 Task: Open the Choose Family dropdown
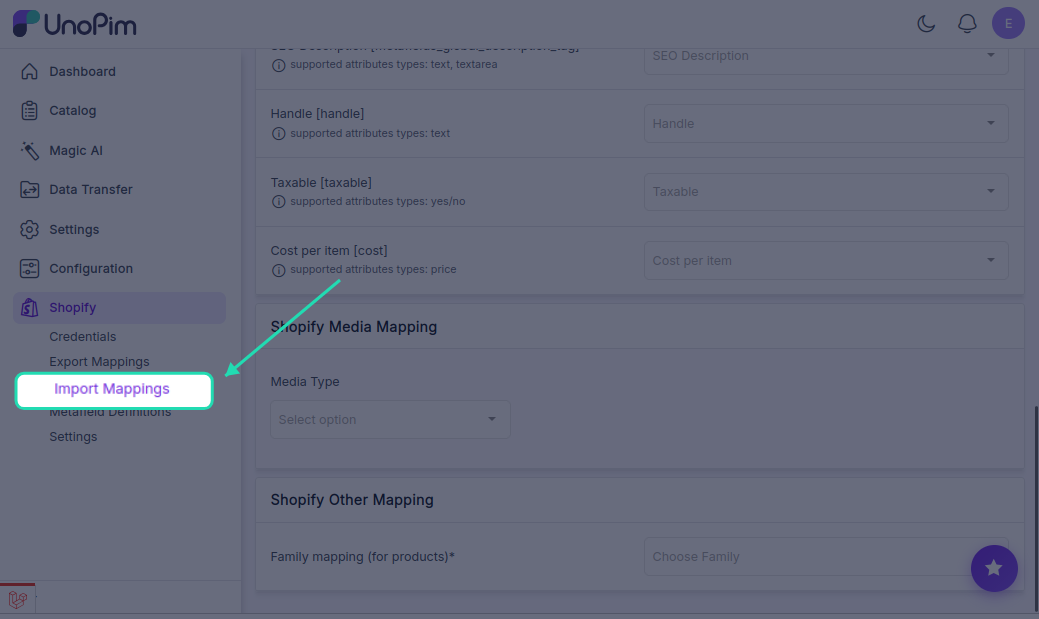click(x=826, y=557)
